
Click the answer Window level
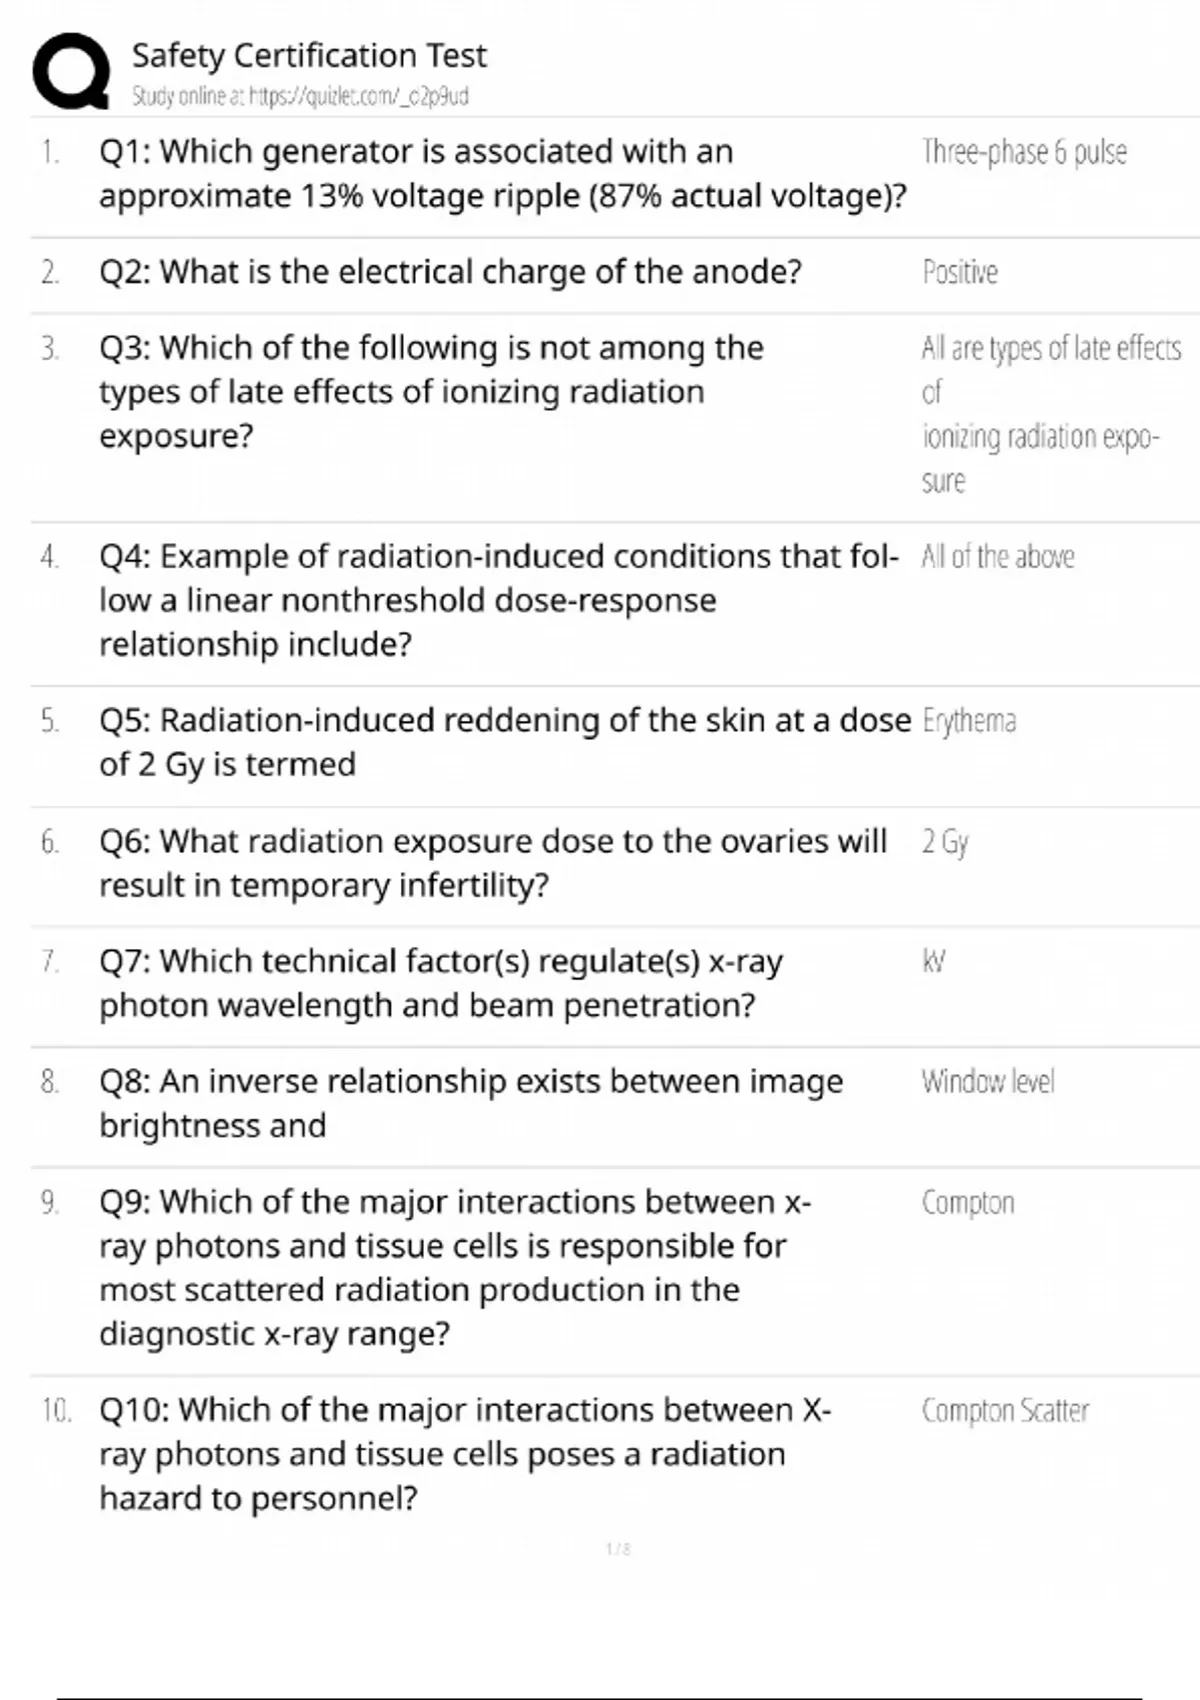[x=988, y=1081]
